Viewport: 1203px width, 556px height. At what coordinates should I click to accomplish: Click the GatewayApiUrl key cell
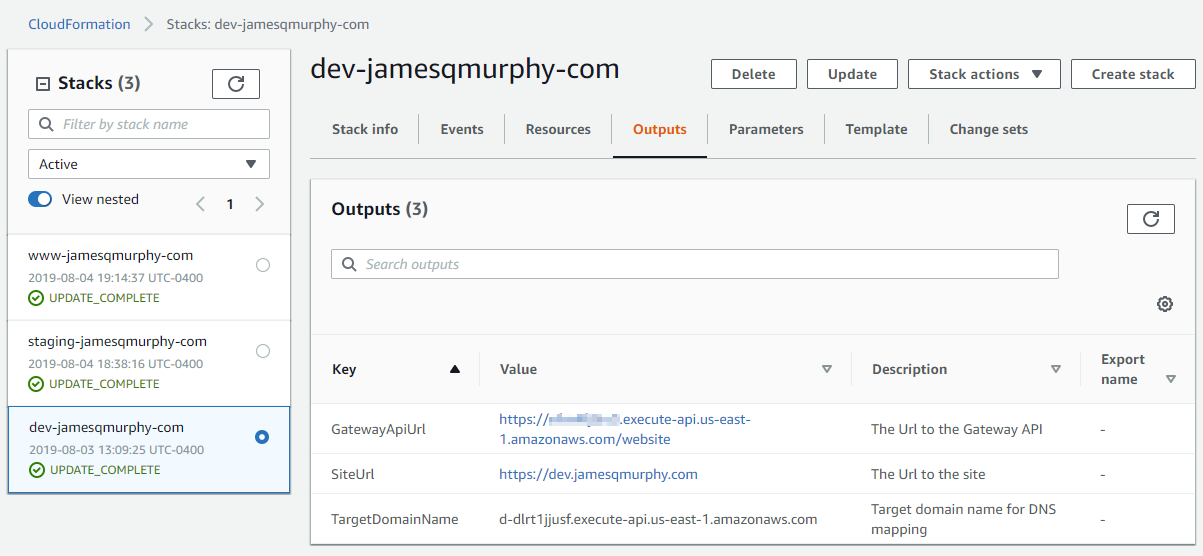pos(379,429)
